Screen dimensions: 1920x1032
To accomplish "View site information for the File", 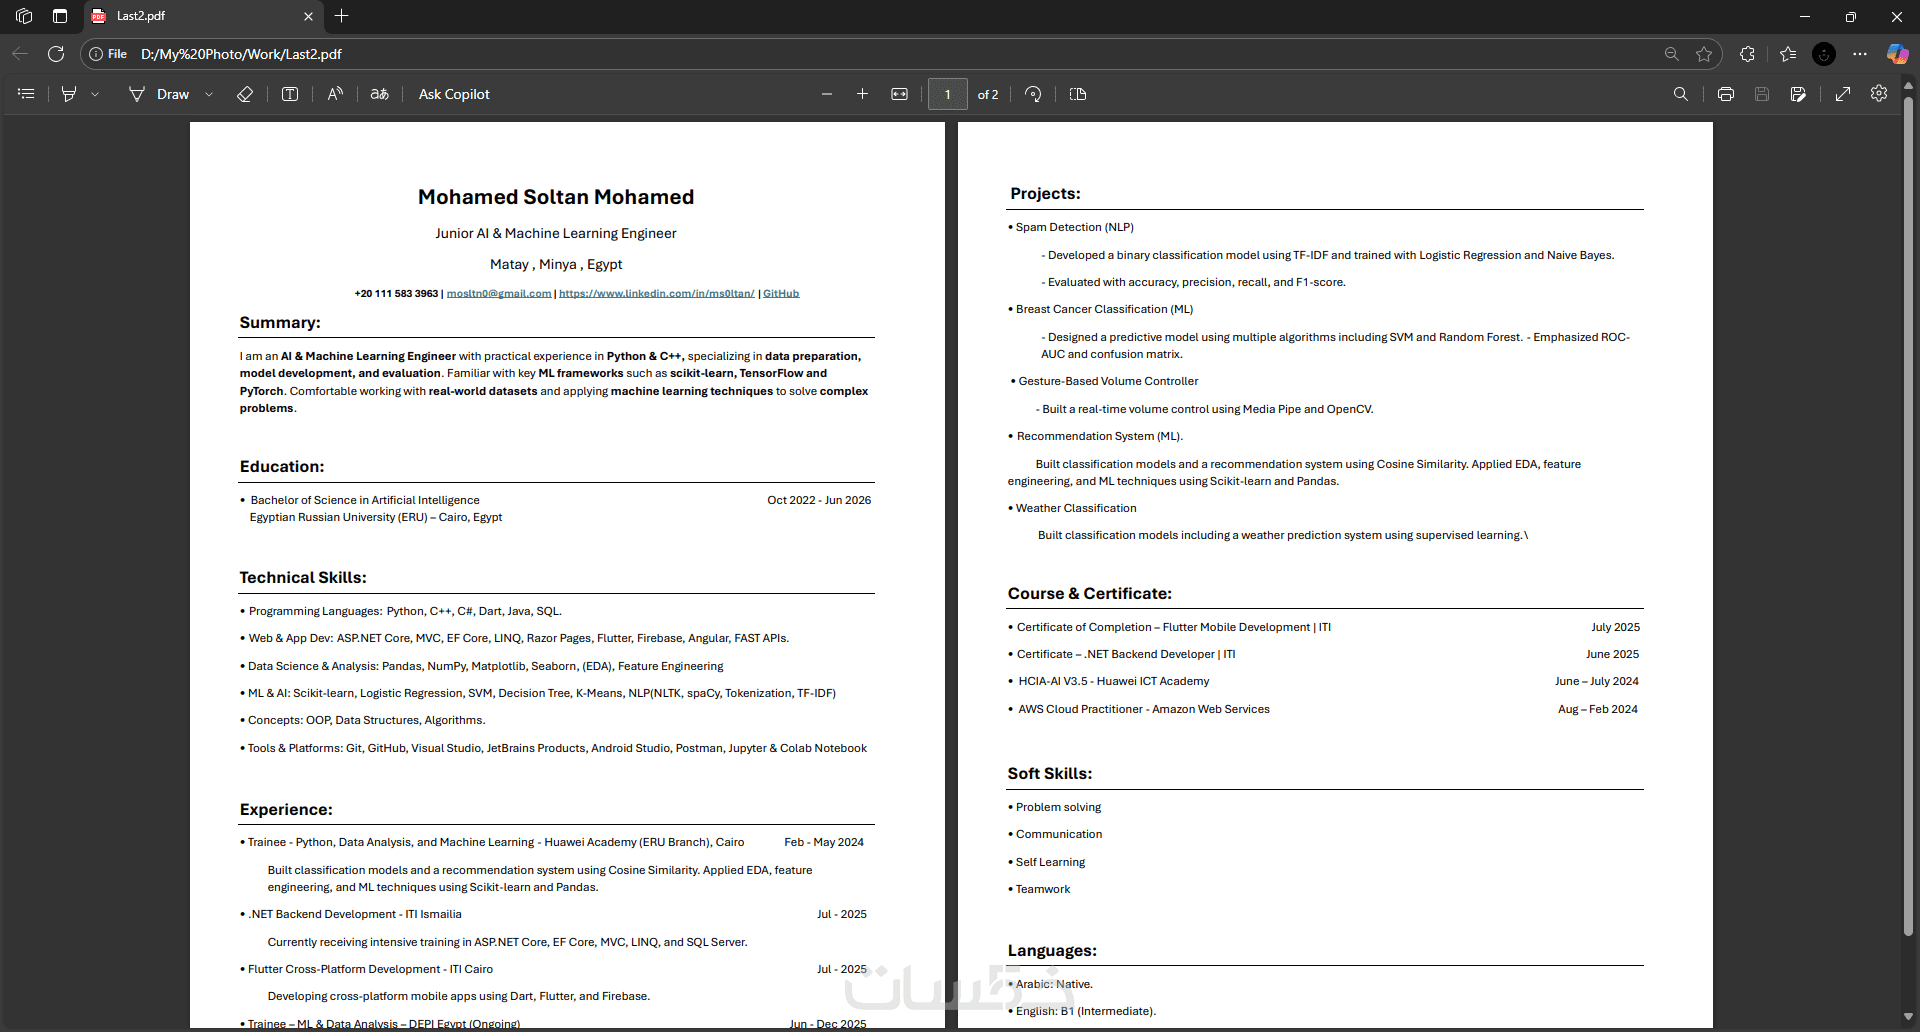I will click(x=108, y=54).
